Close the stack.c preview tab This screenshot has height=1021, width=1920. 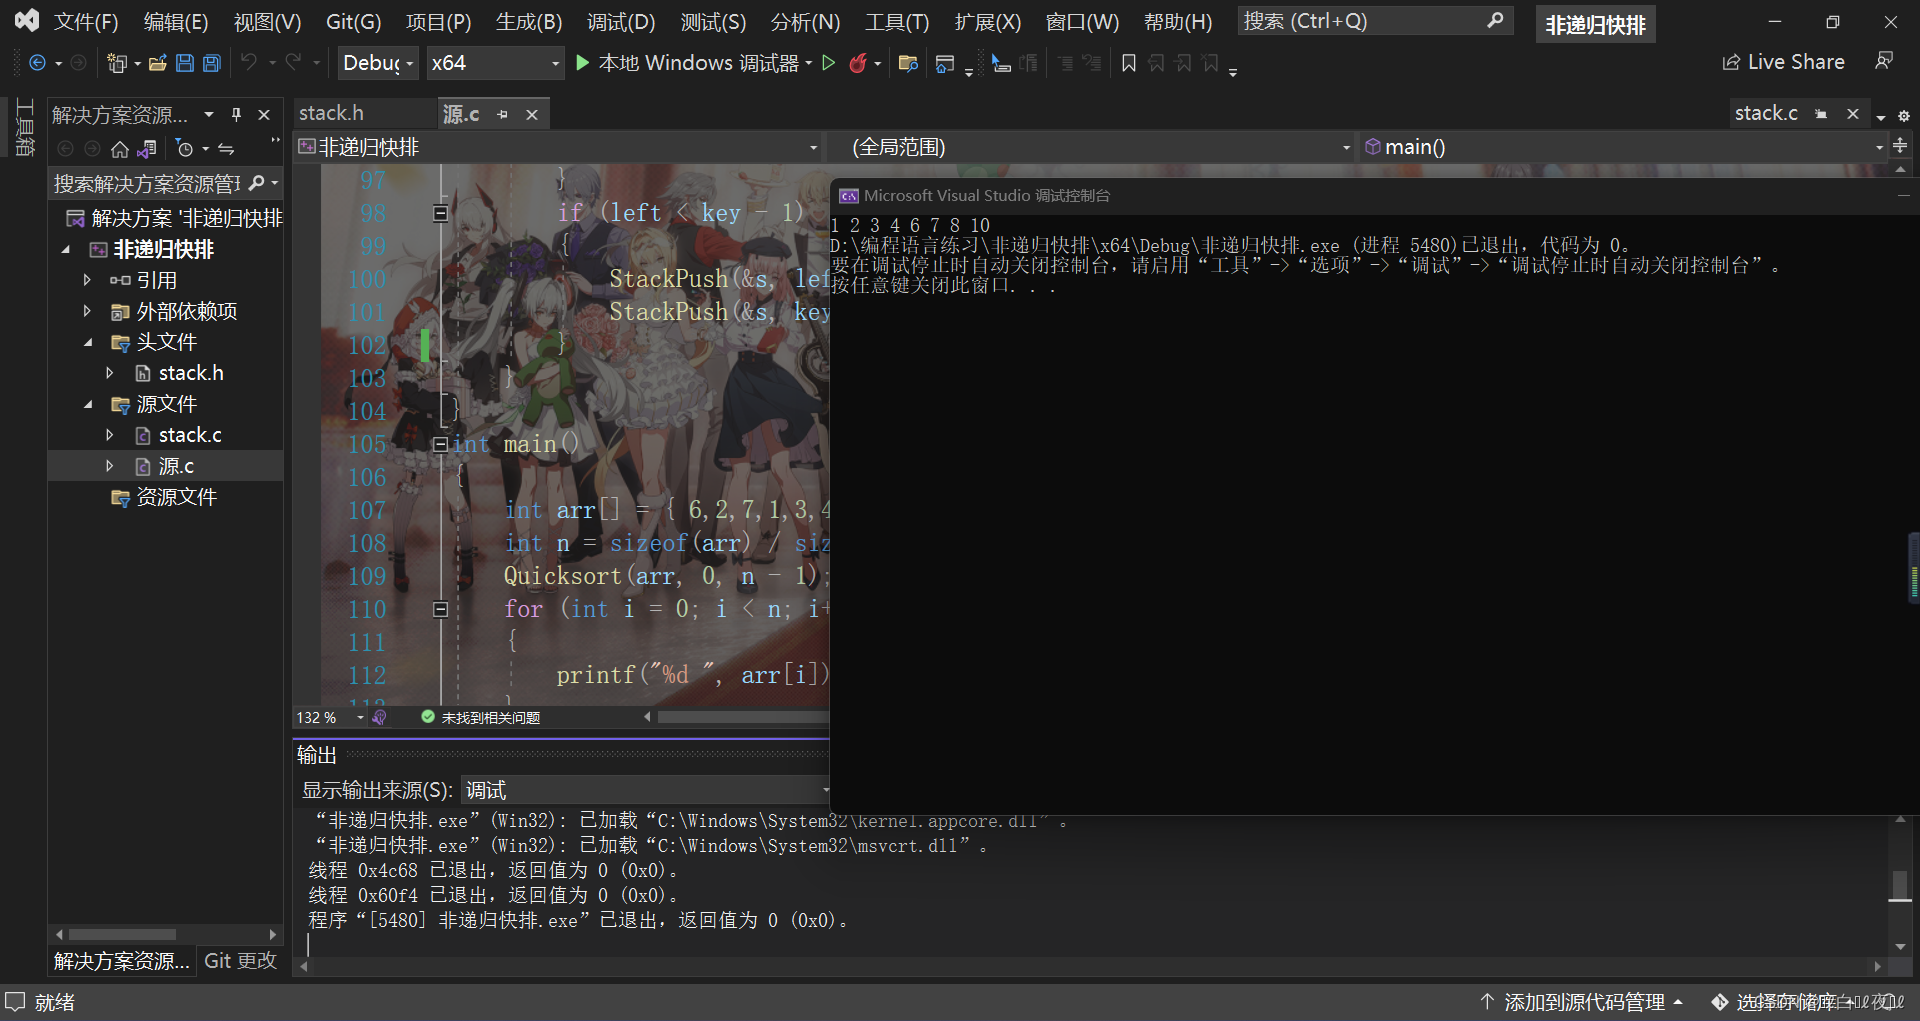1853,114
